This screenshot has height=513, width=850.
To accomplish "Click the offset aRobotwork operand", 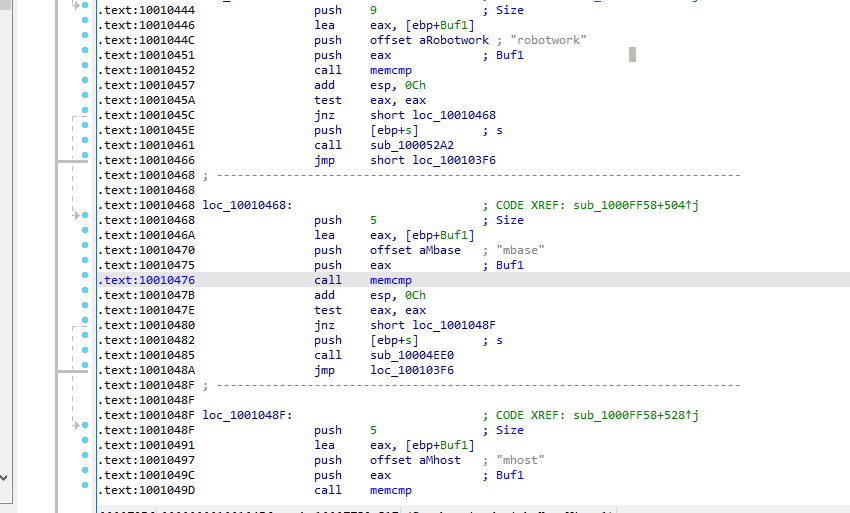I will coord(429,40).
